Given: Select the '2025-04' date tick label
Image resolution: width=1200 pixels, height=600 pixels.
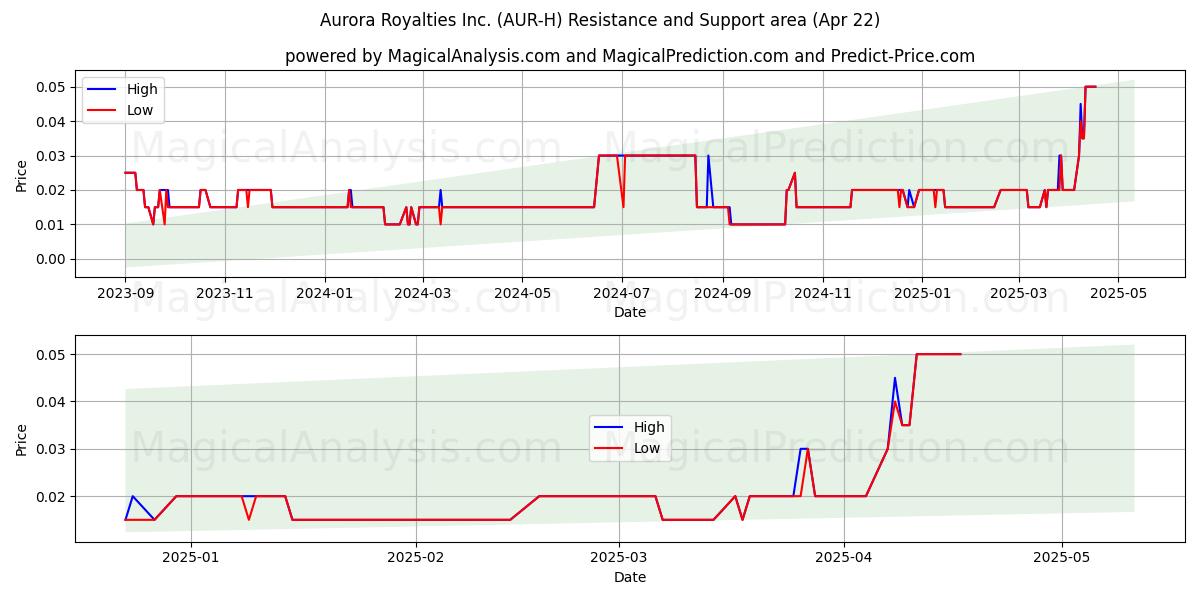Looking at the screenshot, I should [844, 559].
